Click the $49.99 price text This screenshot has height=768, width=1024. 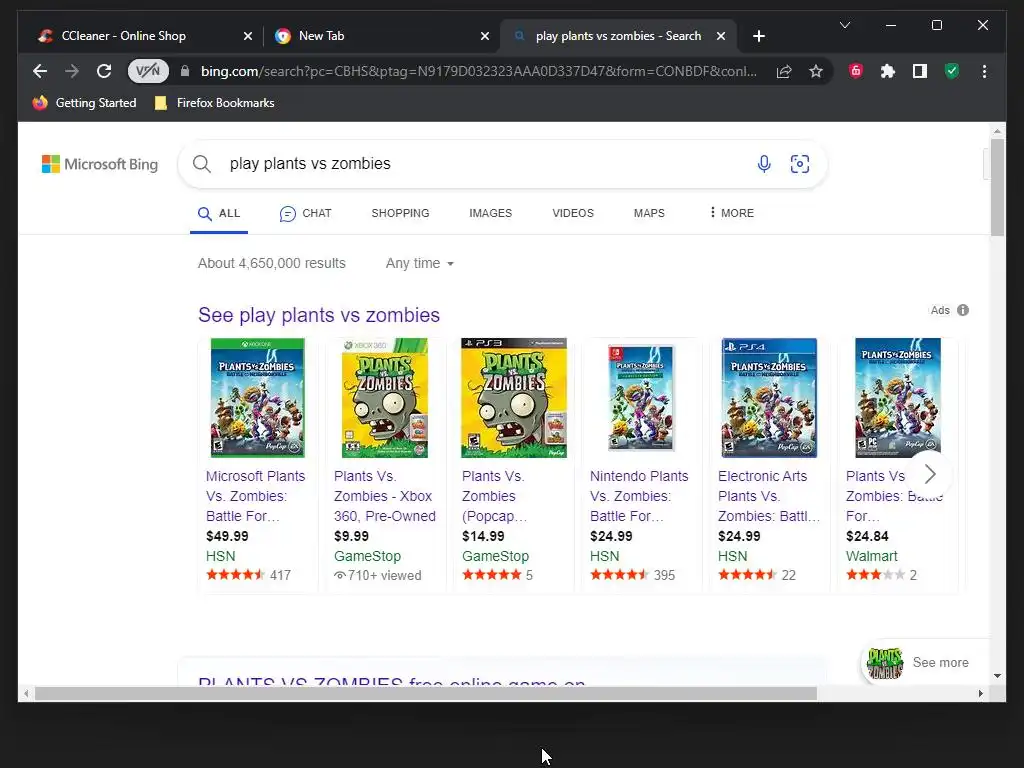coord(227,536)
